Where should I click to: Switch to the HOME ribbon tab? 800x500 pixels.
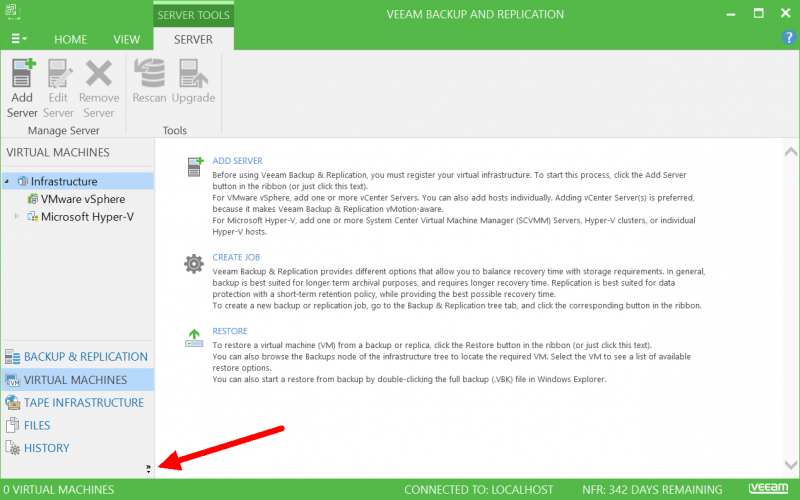click(x=70, y=39)
